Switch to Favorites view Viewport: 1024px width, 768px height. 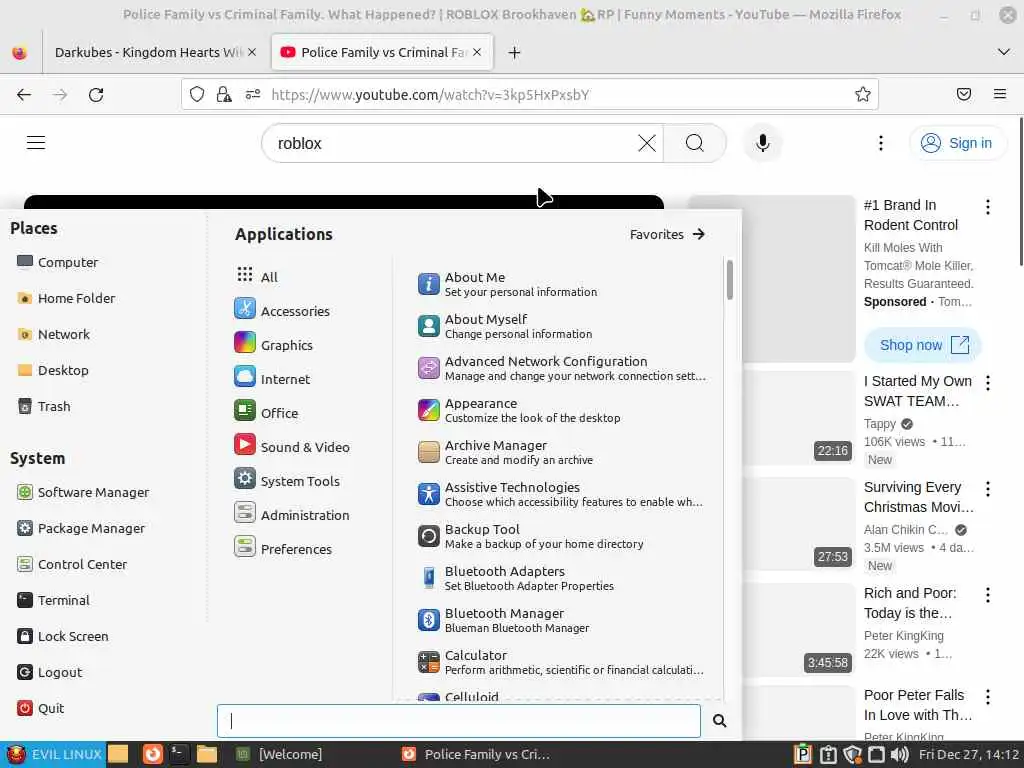[x=667, y=234]
